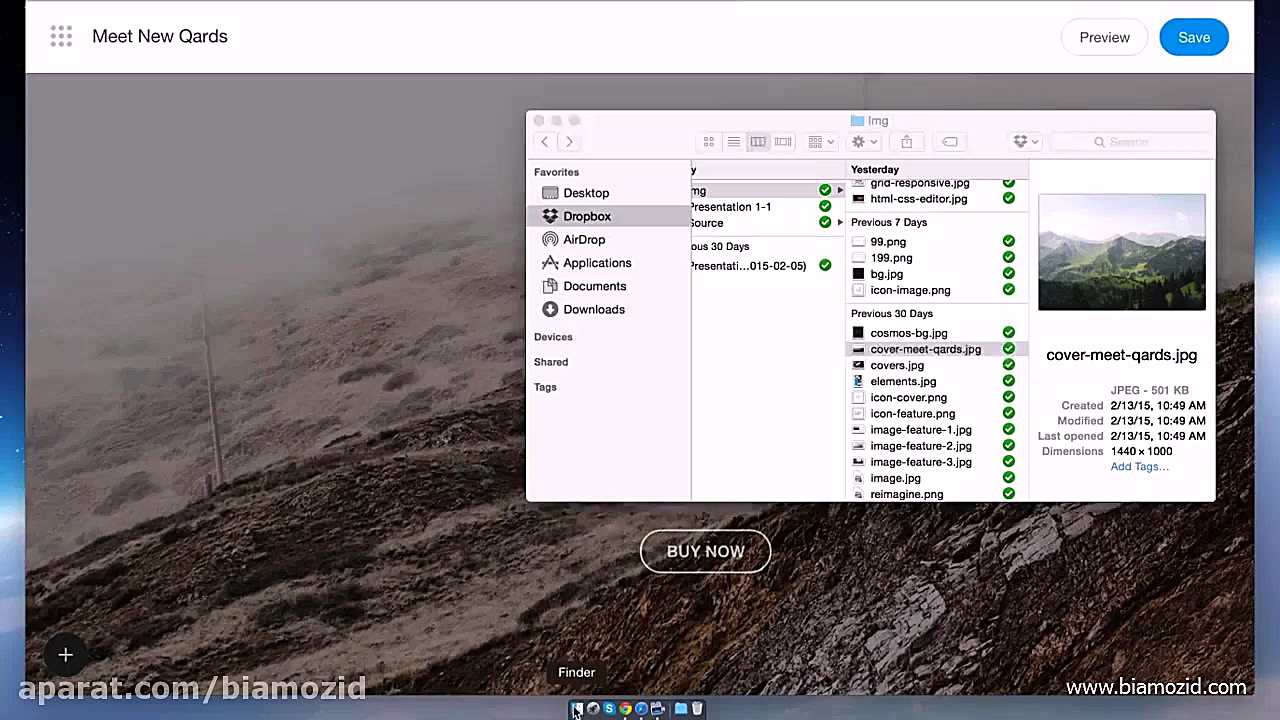1280x720 pixels.
Task: Select image.jpg file
Action: 895,478
